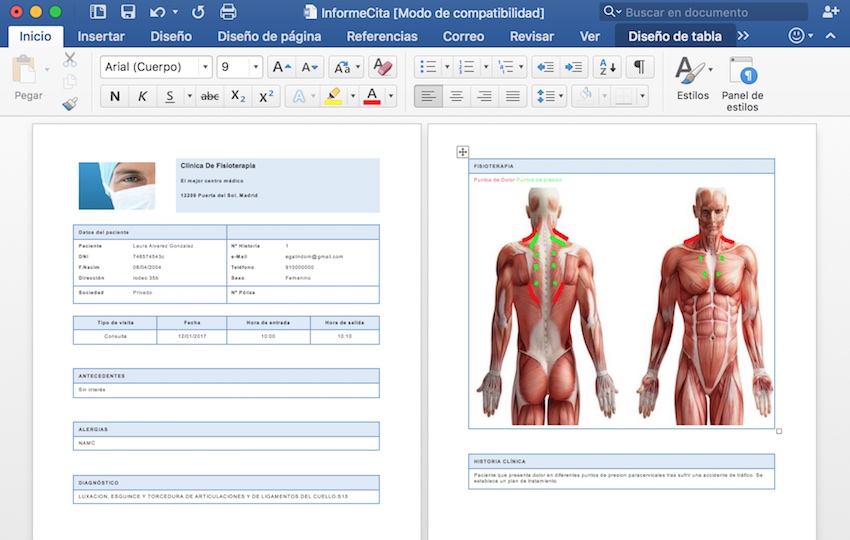The image size is (850, 540).
Task: Click the Pegar paste button
Action: (x=28, y=80)
